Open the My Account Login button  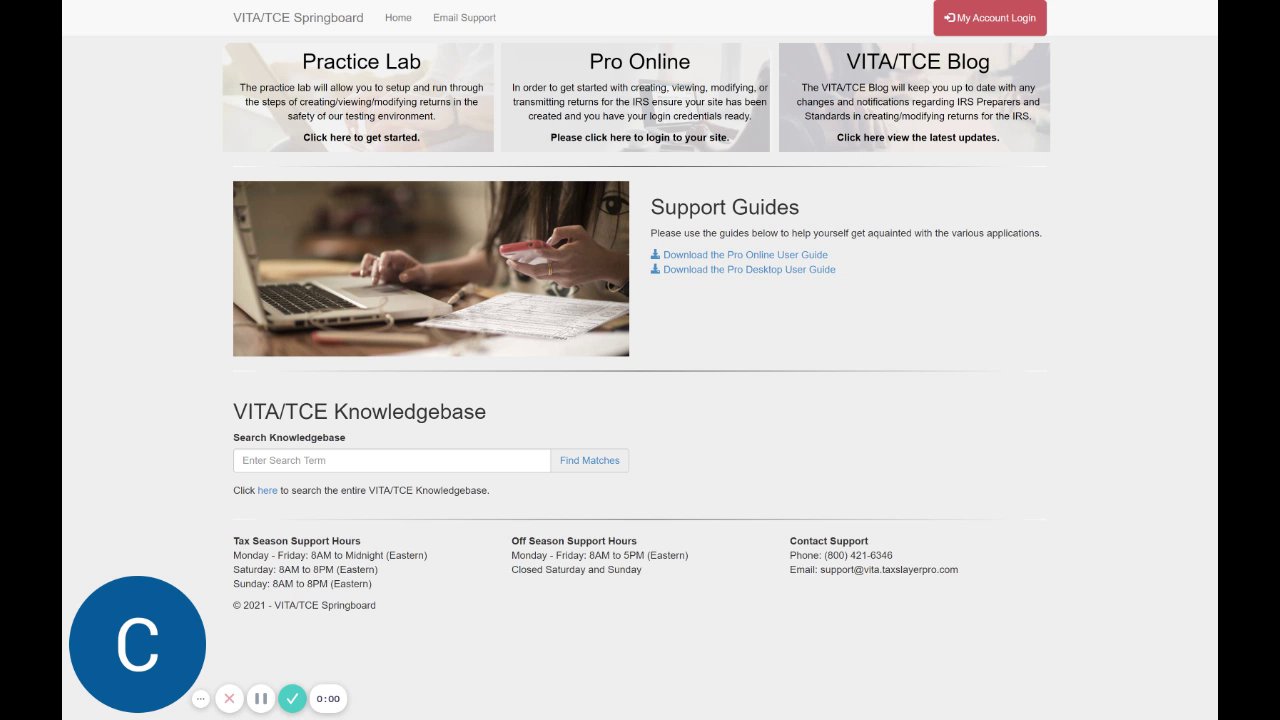pos(990,18)
